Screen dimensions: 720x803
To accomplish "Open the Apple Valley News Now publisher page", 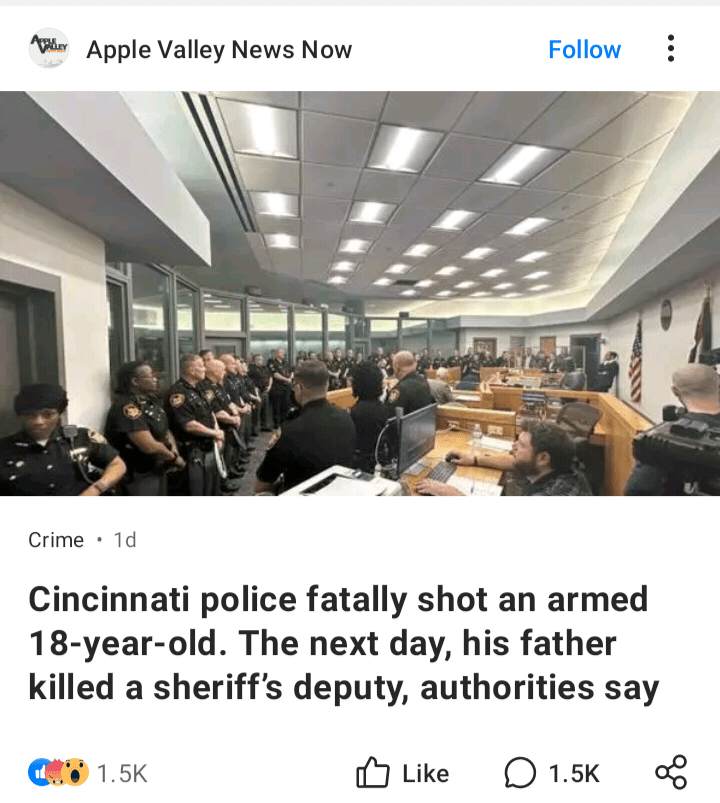I will pyautogui.click(x=219, y=50).
